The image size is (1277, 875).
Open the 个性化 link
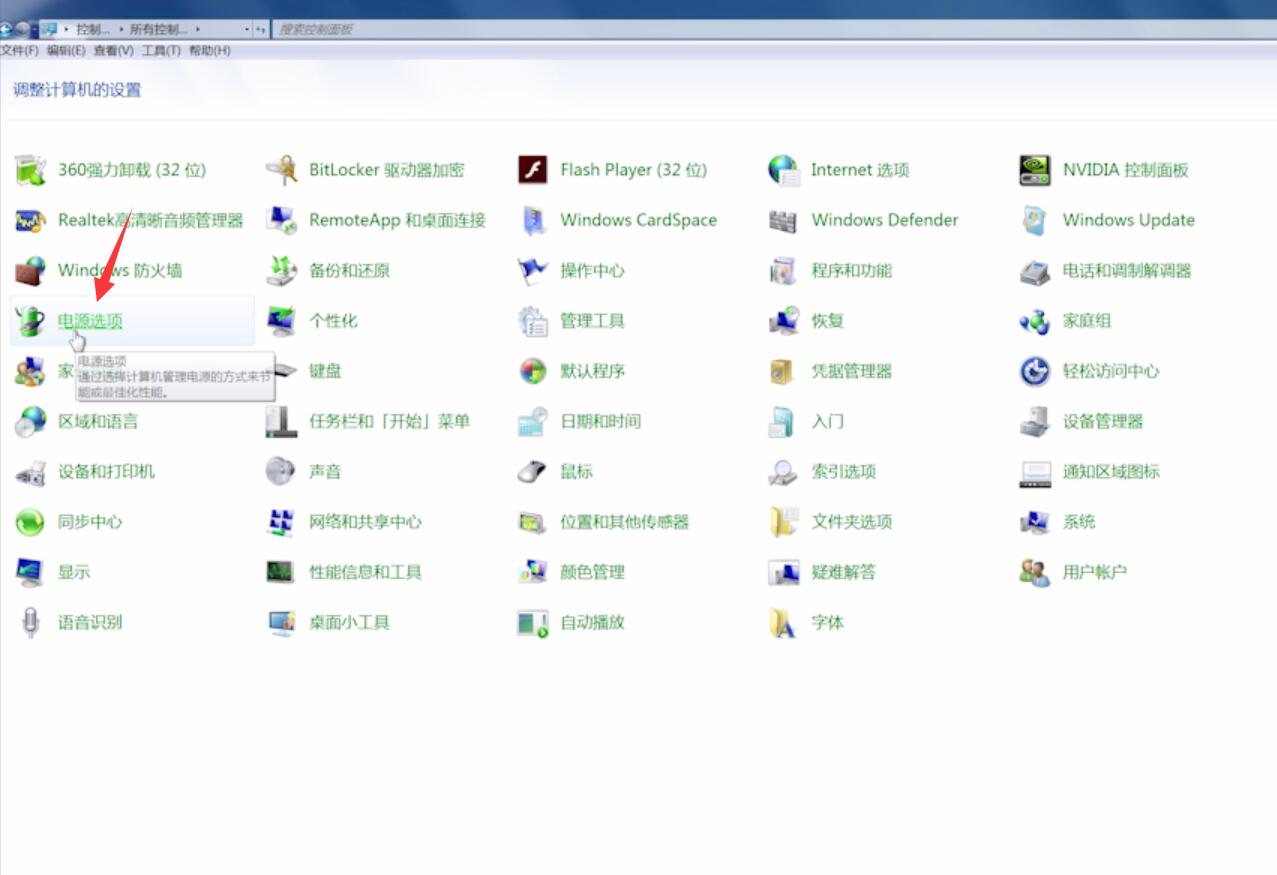coord(333,321)
